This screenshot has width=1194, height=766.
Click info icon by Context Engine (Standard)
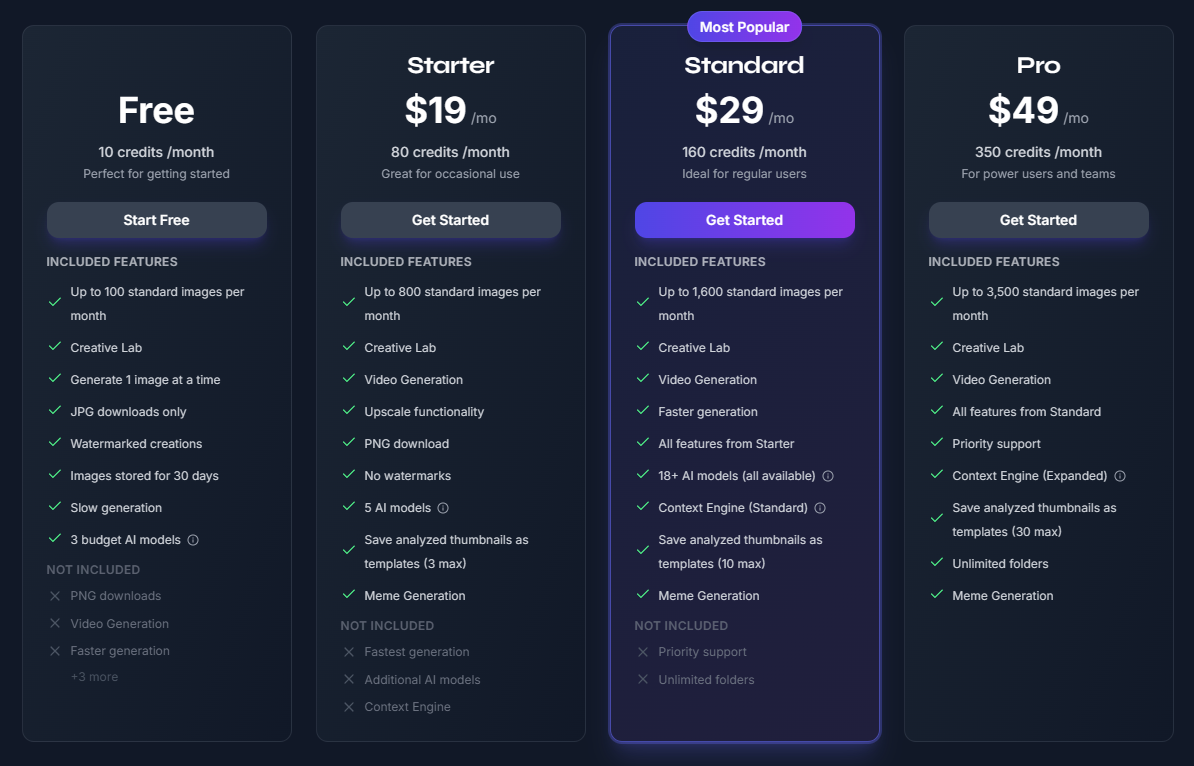[820, 508]
